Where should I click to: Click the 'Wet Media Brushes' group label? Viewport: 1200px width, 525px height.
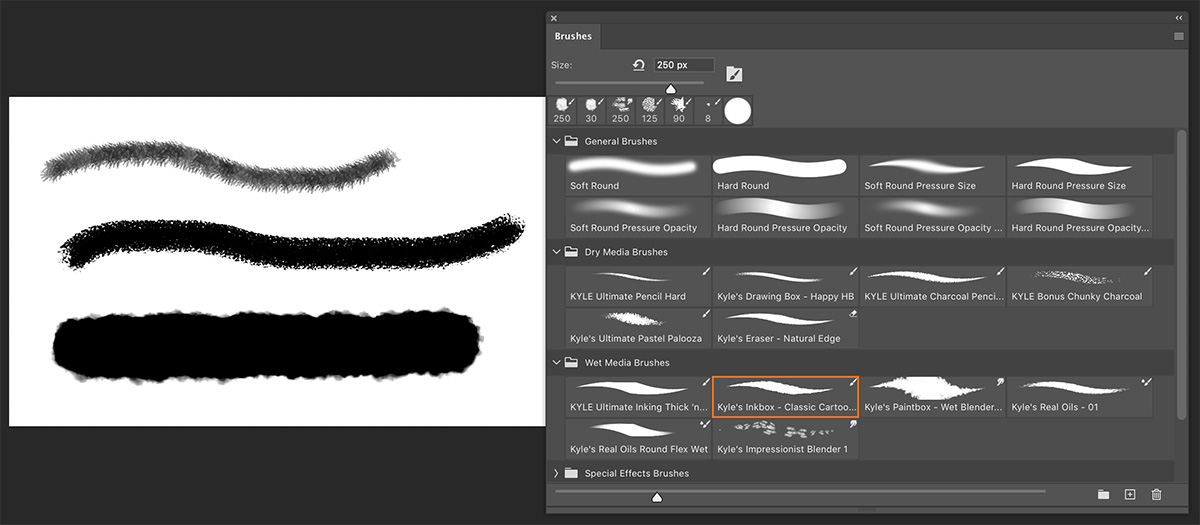pos(627,363)
